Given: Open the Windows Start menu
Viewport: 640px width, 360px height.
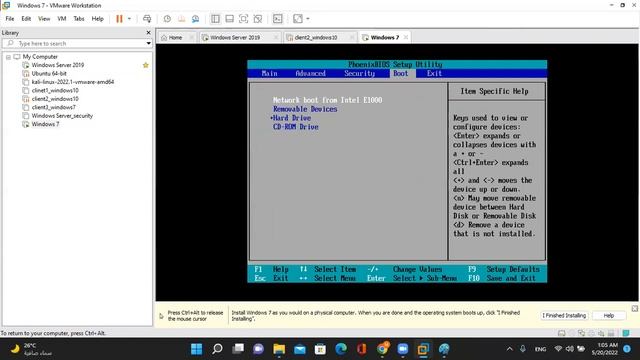Looking at the screenshot, I should coord(197,349).
